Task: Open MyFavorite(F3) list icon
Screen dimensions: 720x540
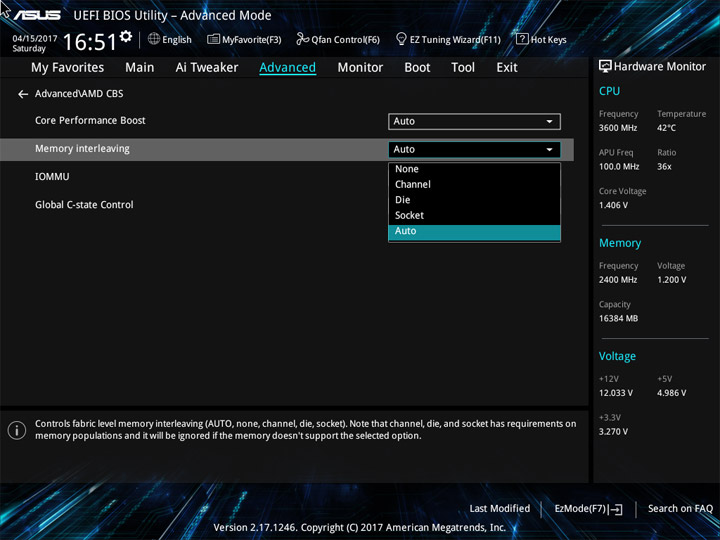Action: click(213, 39)
